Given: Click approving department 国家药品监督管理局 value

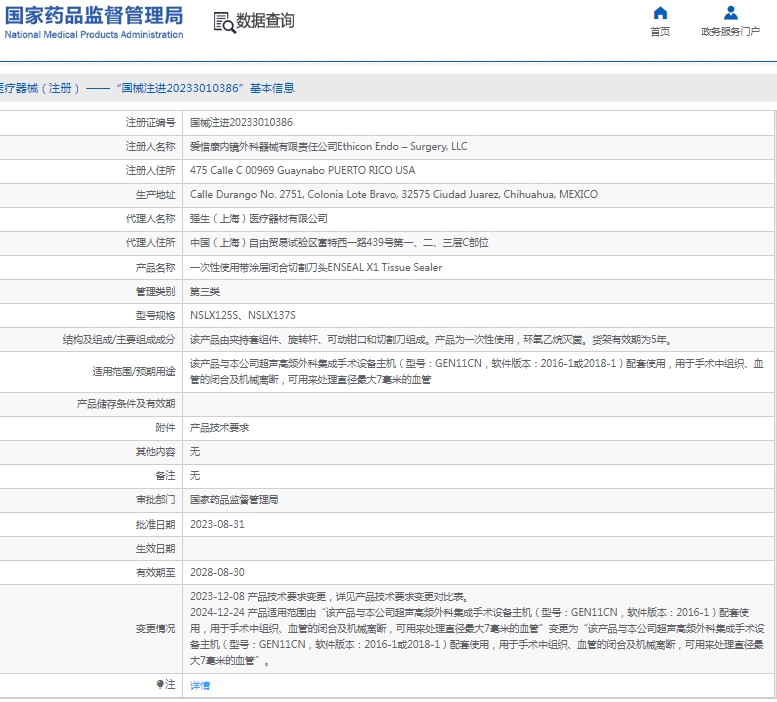Looking at the screenshot, I should (234, 500).
